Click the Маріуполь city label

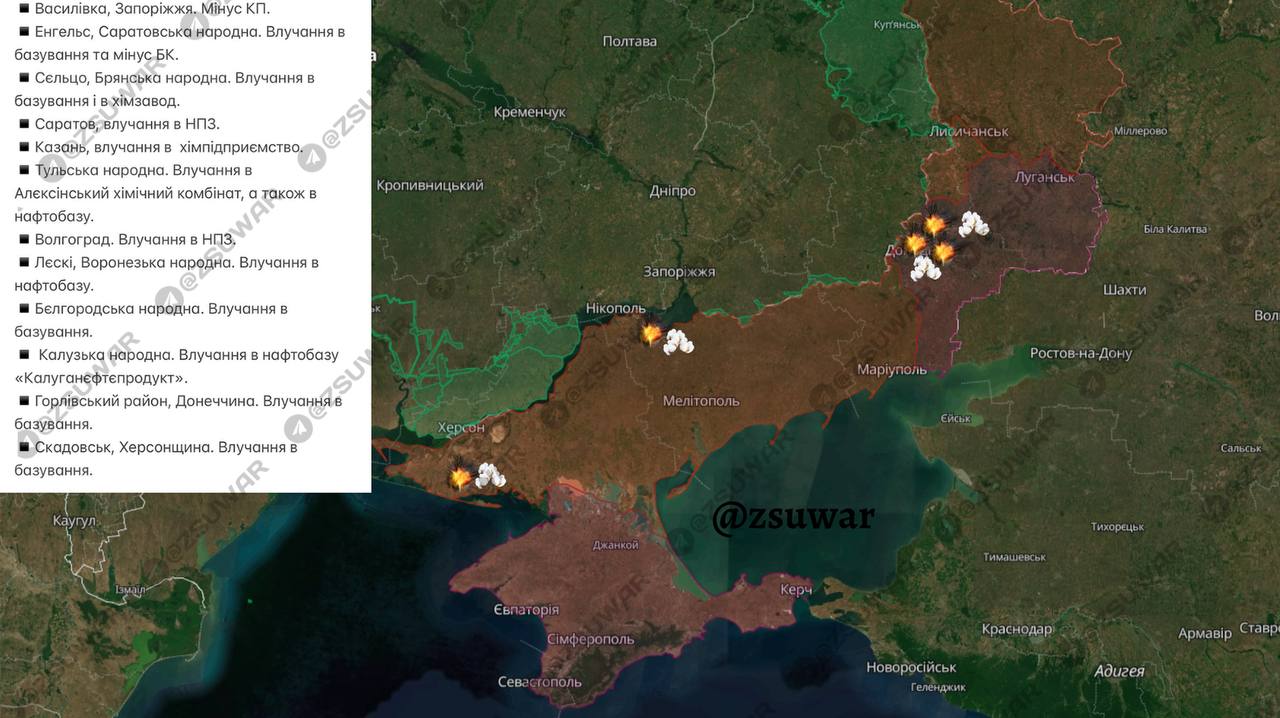(891, 370)
